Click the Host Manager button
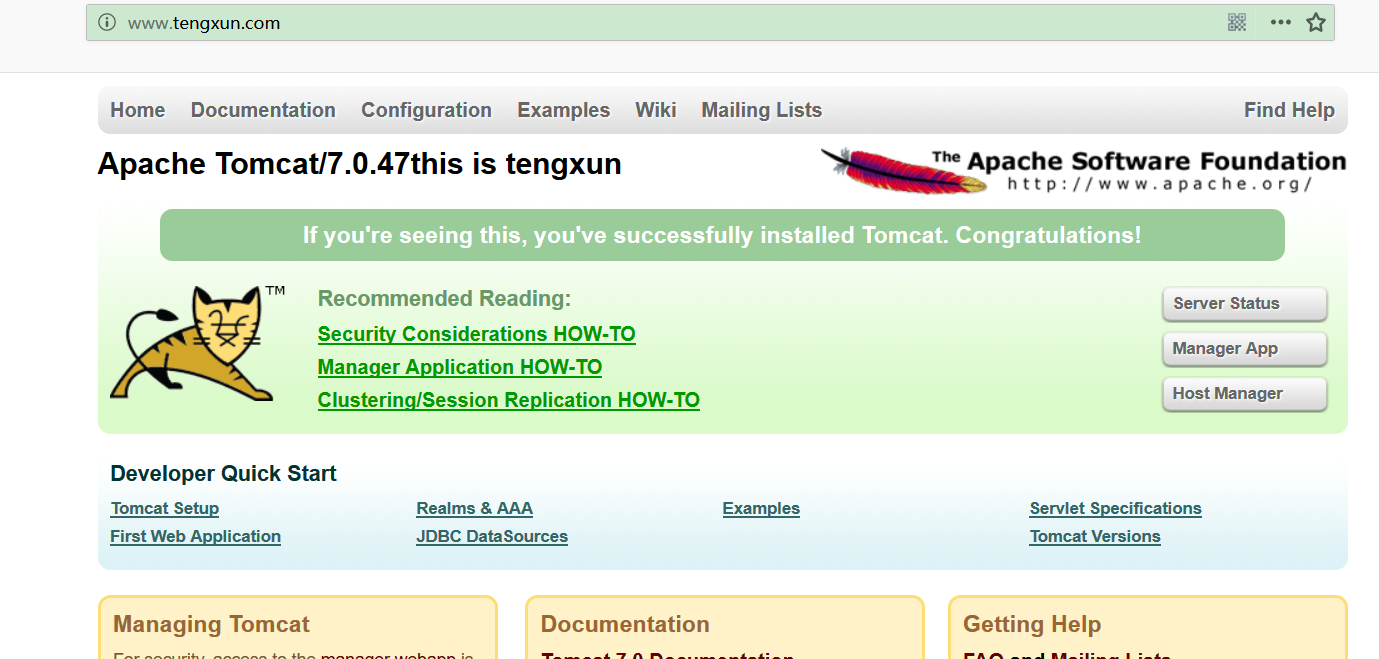The height and width of the screenshot is (659, 1379). tap(1244, 394)
